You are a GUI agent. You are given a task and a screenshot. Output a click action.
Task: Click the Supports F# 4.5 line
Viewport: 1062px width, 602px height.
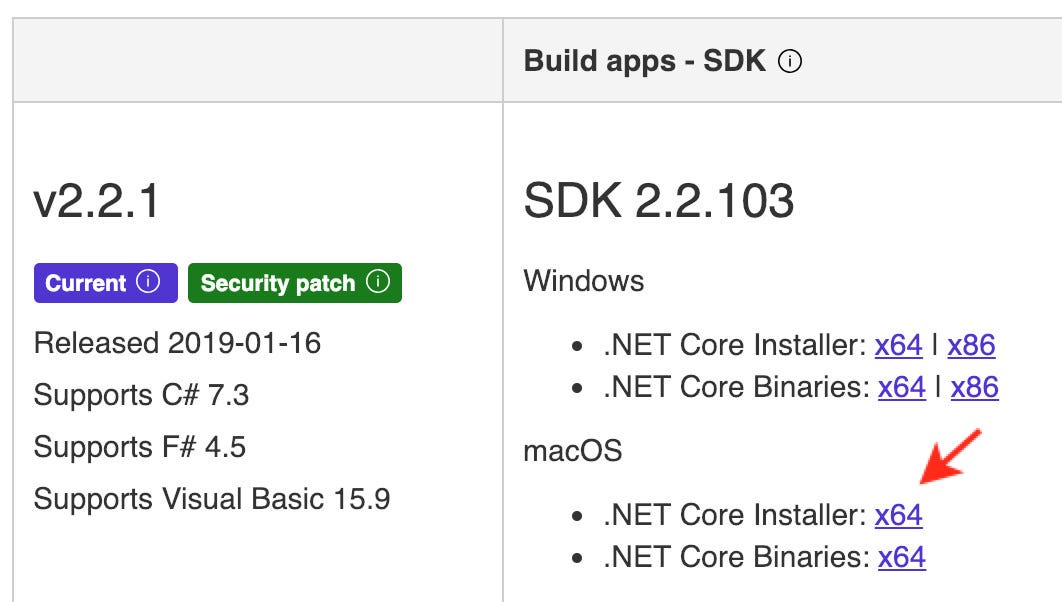[139, 446]
